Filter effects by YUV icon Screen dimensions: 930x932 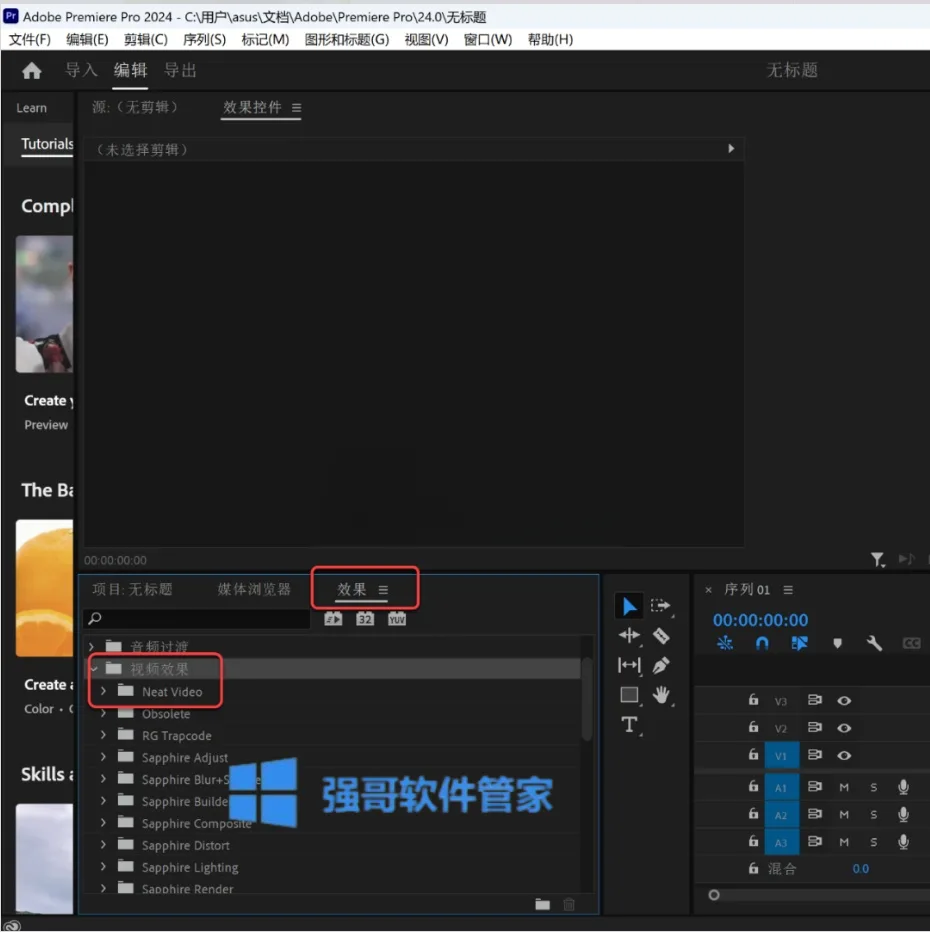397,619
